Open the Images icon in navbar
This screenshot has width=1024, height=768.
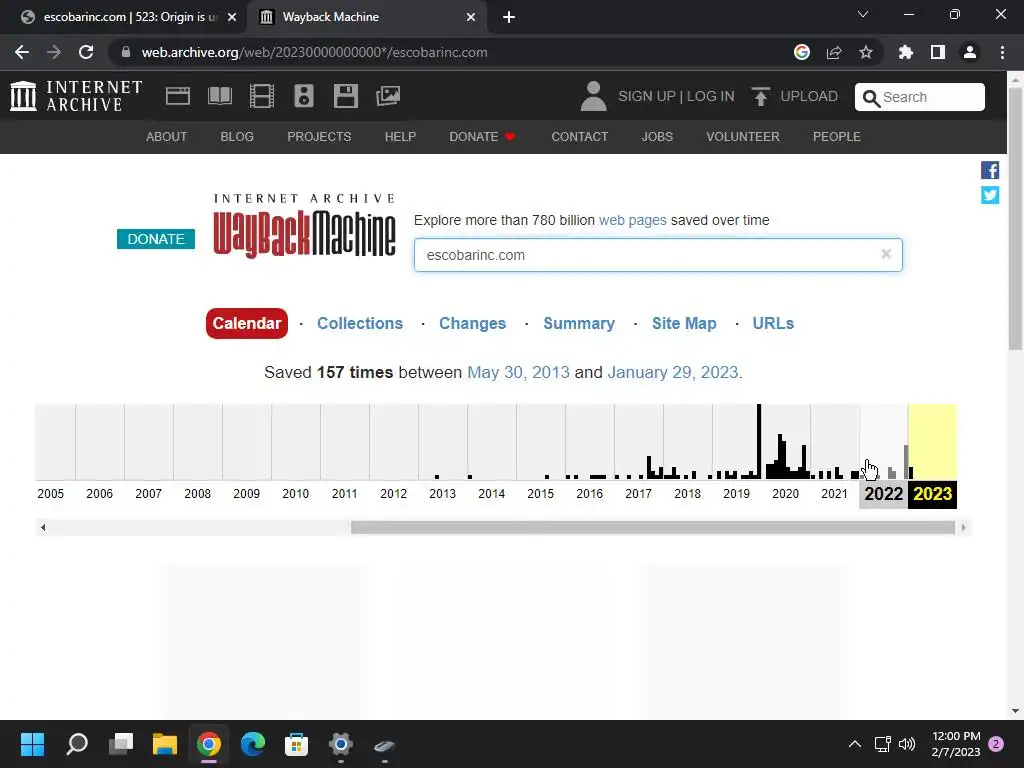388,96
